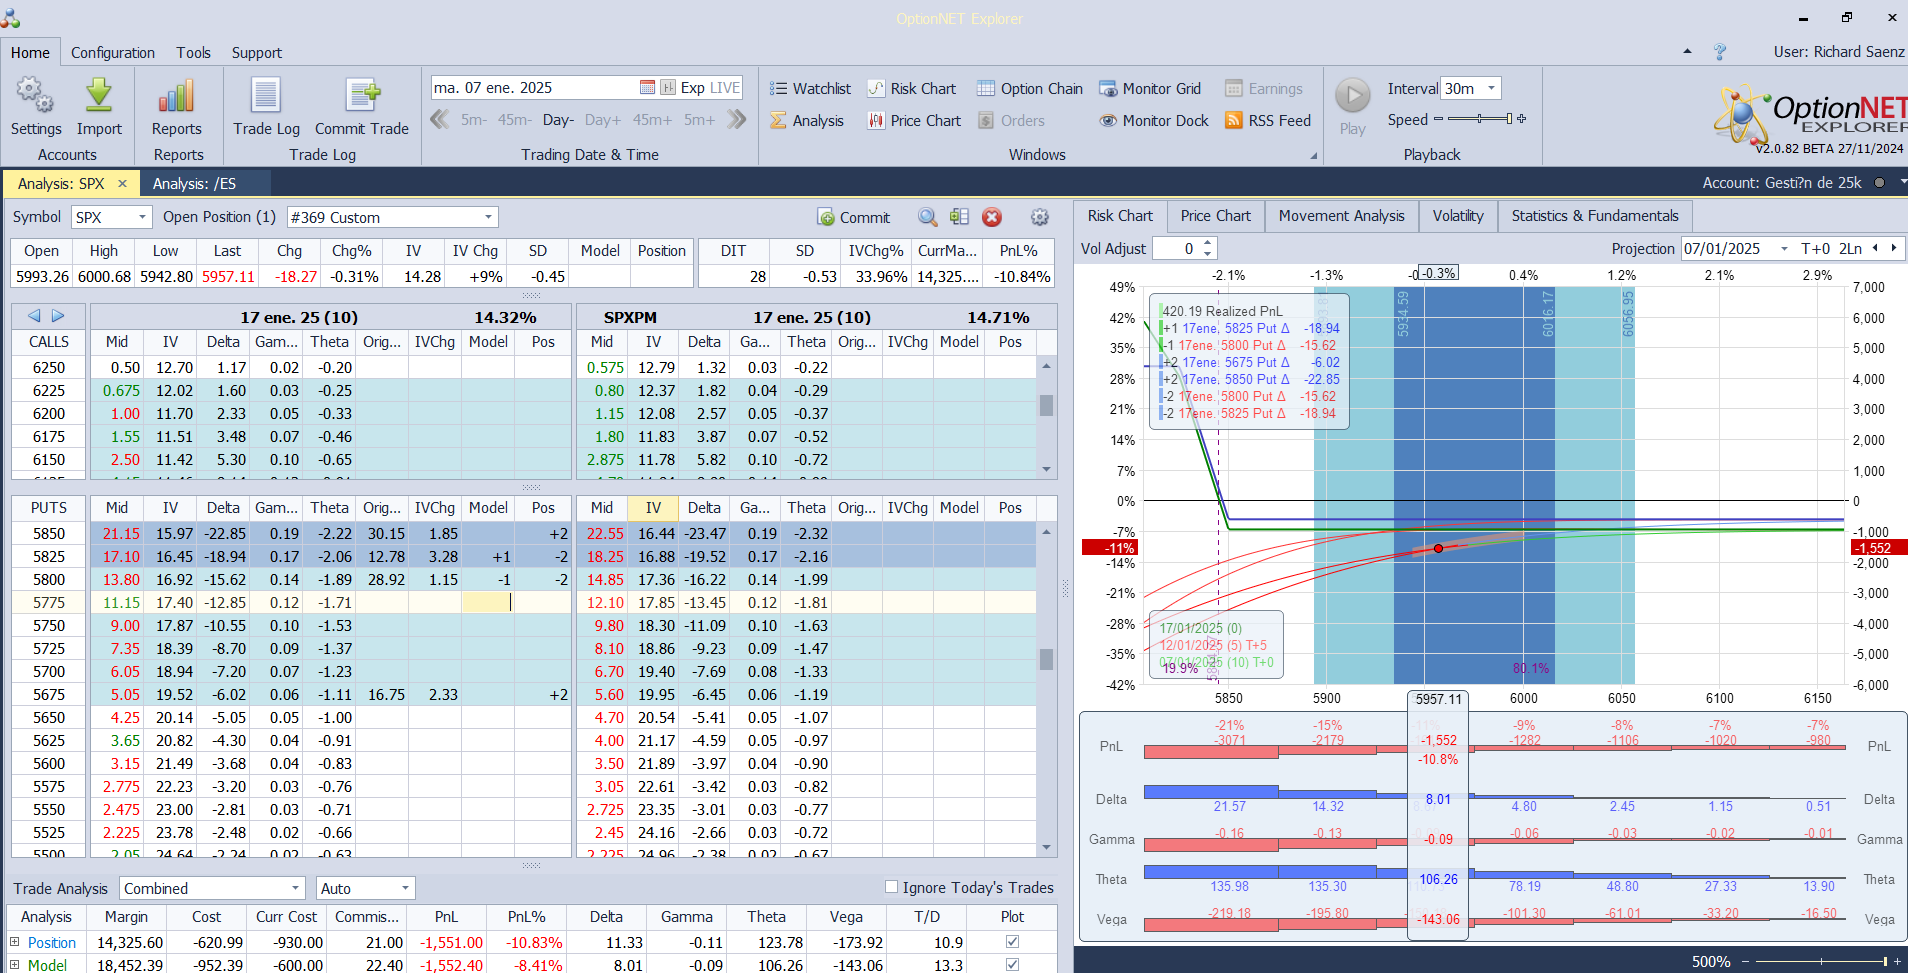Switch to Statistics & Fundamentals tab
Screen dimensions: 1908x973
click(1595, 216)
